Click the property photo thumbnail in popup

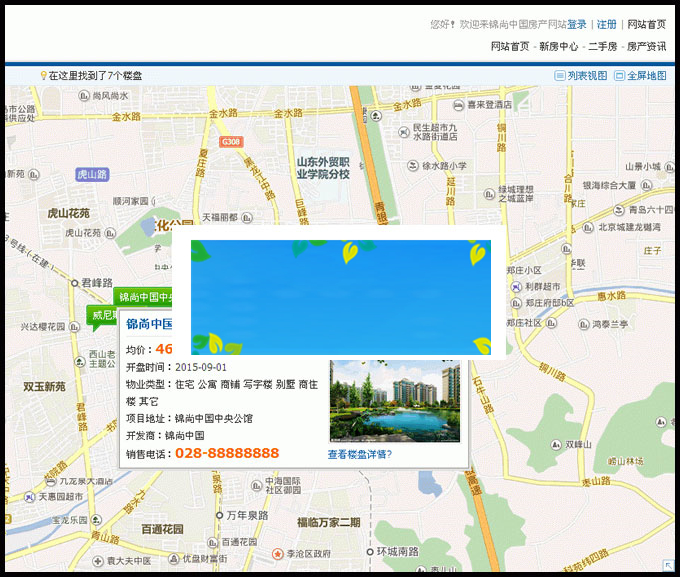coord(395,400)
